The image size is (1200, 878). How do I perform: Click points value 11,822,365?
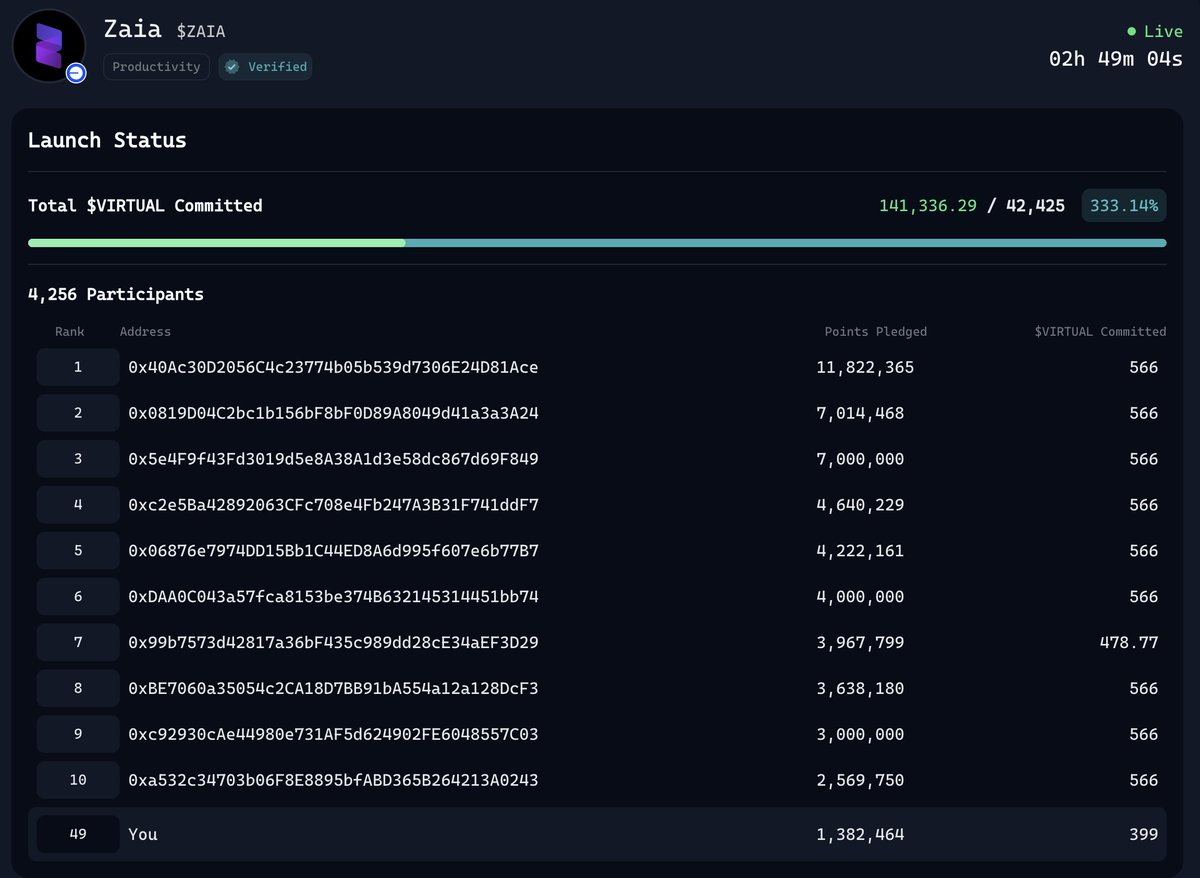[x=865, y=368]
